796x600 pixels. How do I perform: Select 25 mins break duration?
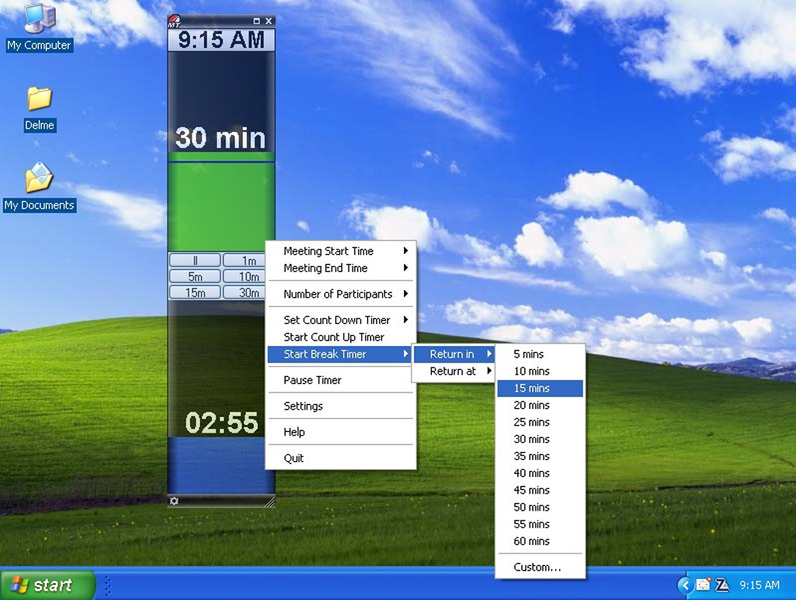point(540,422)
